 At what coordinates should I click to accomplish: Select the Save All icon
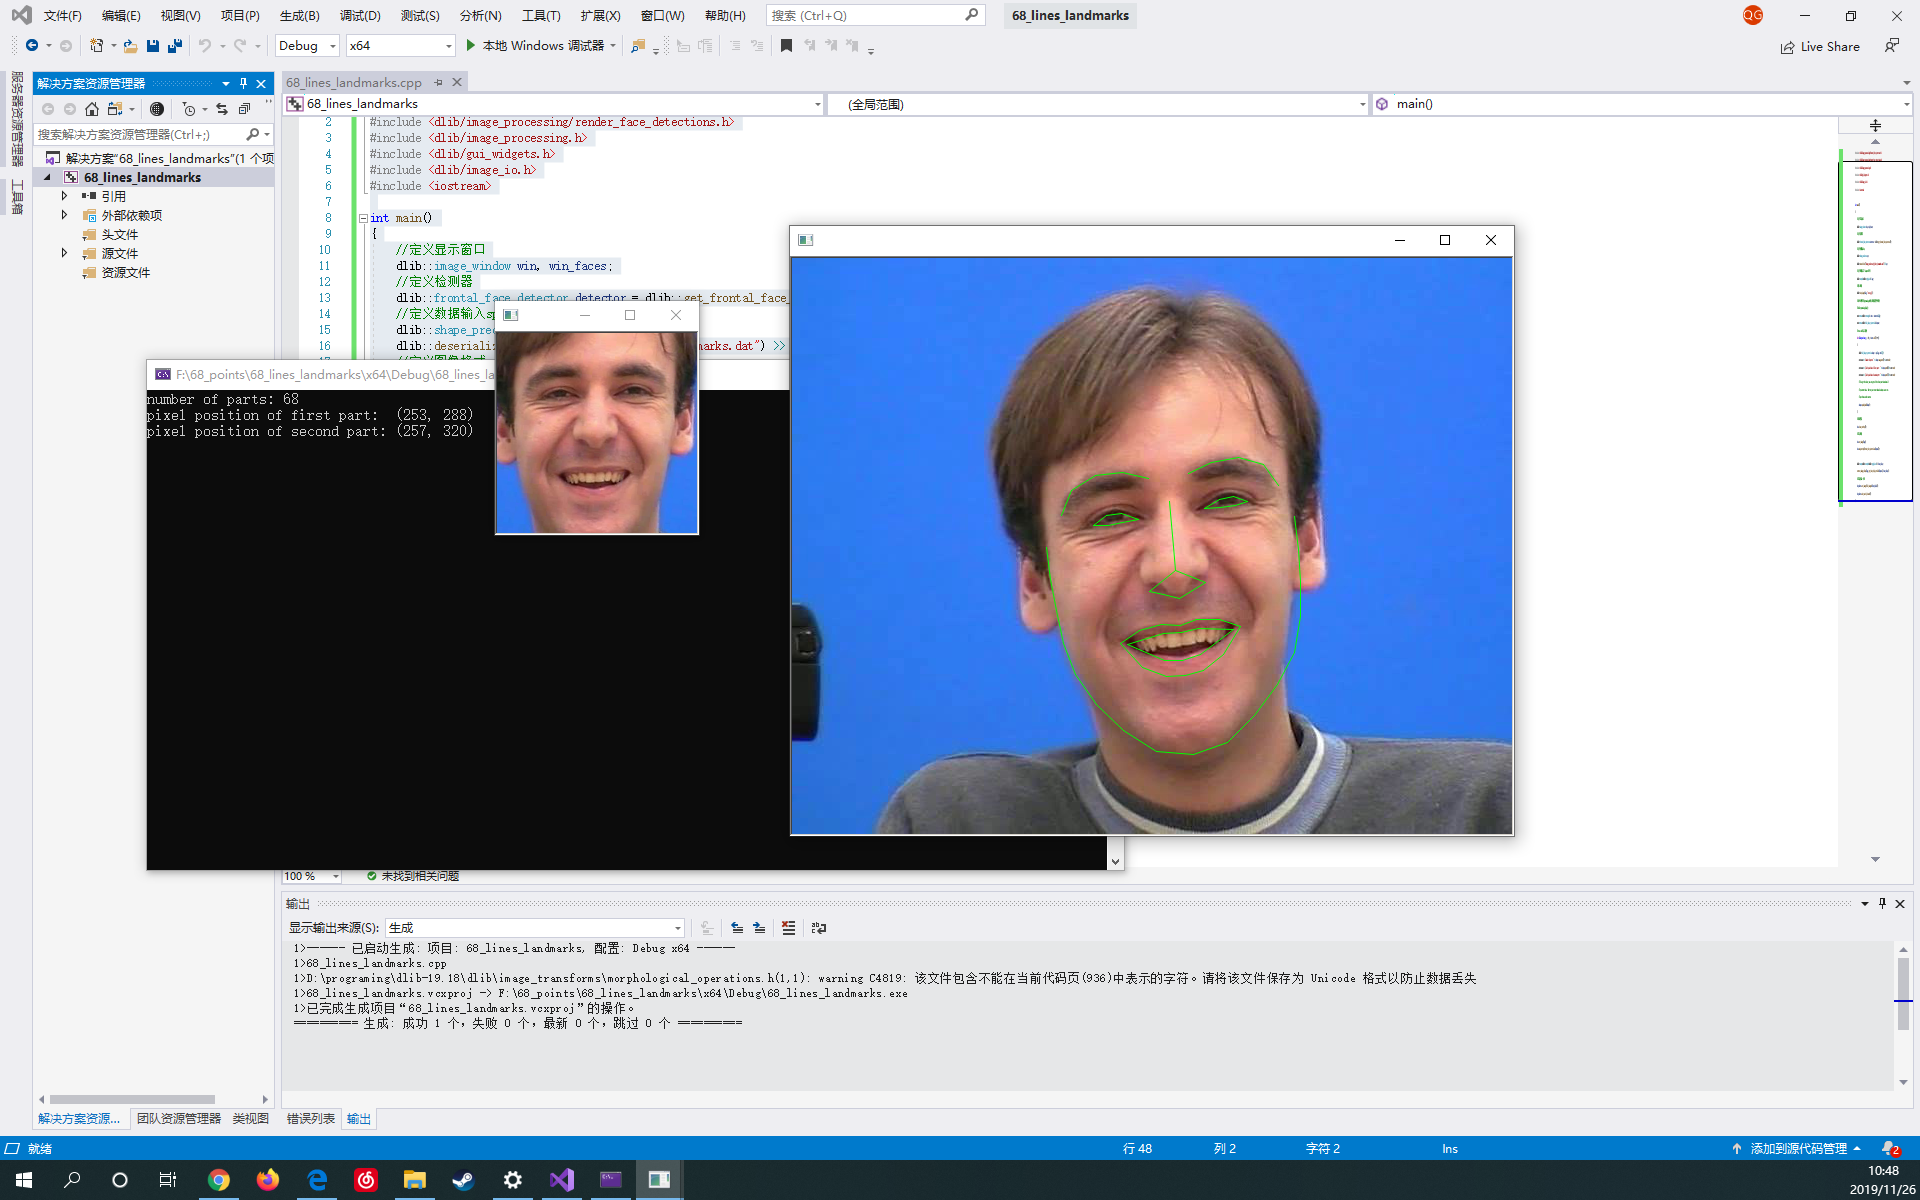tap(174, 46)
